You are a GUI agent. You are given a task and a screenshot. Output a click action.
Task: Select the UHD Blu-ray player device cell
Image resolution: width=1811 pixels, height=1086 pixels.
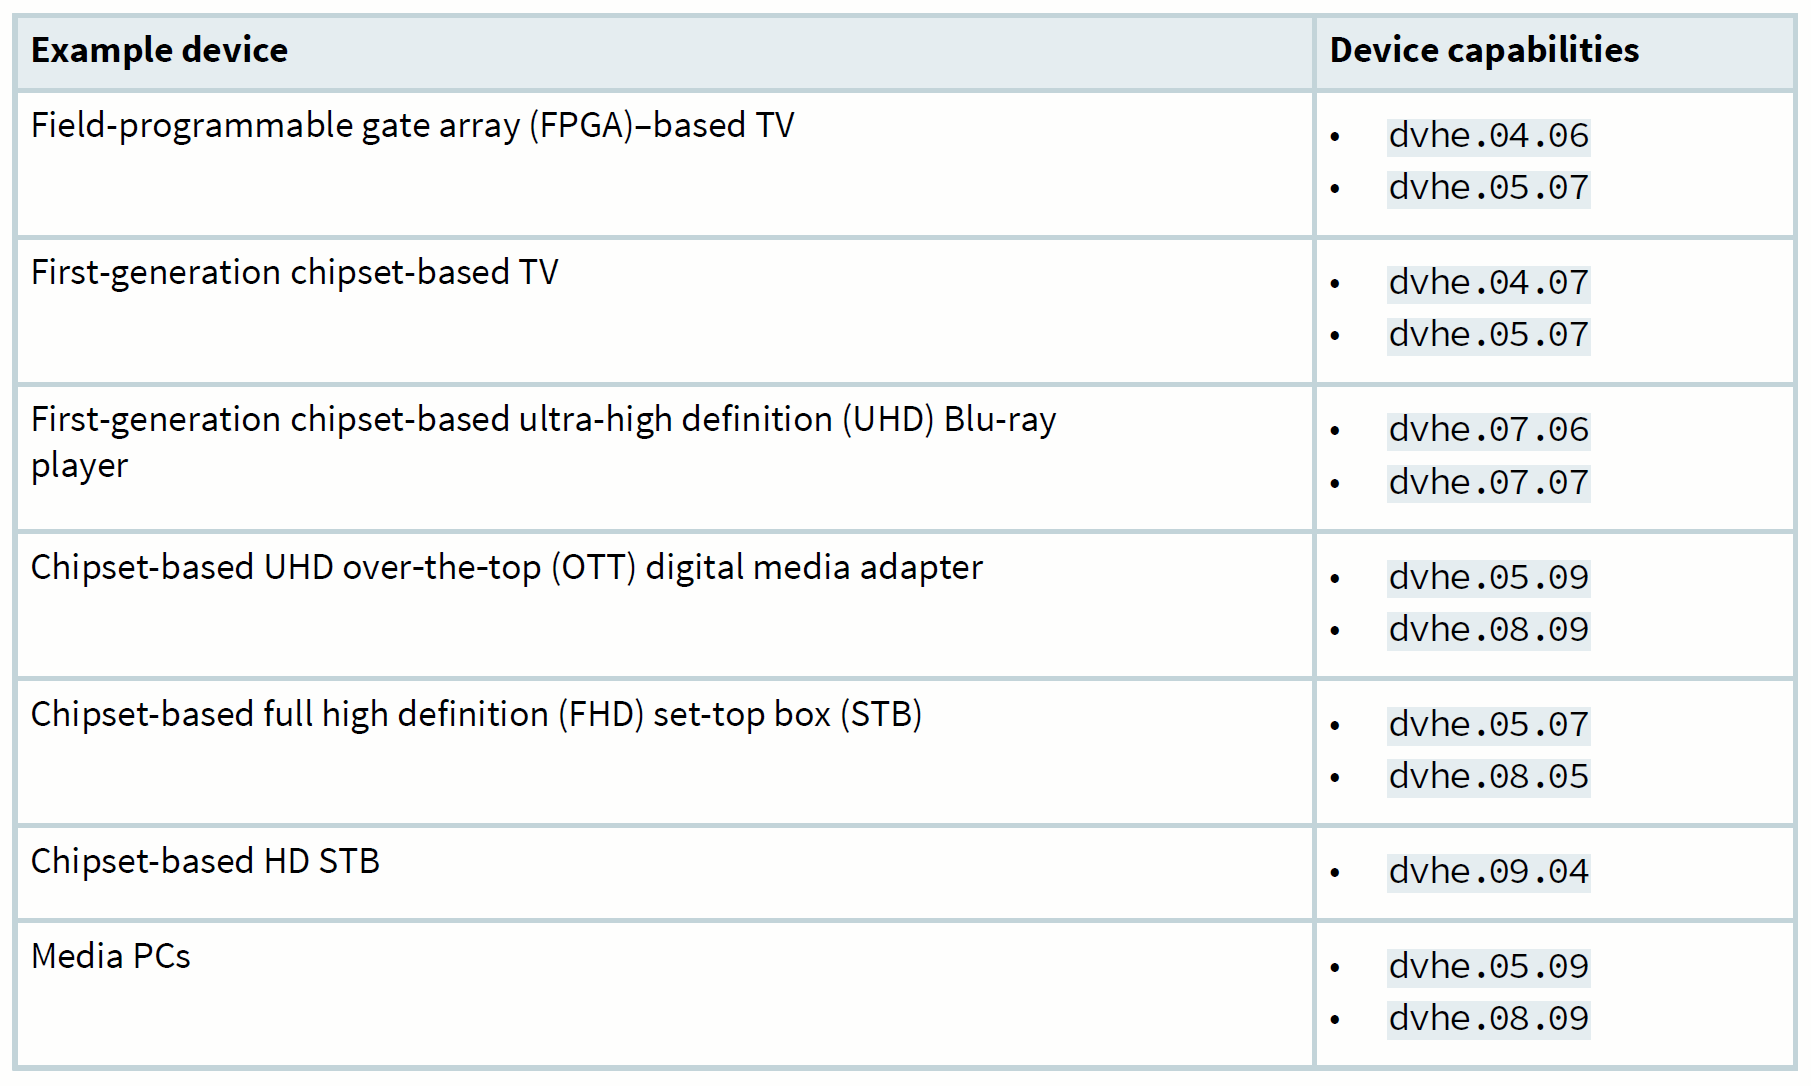pos(543,441)
